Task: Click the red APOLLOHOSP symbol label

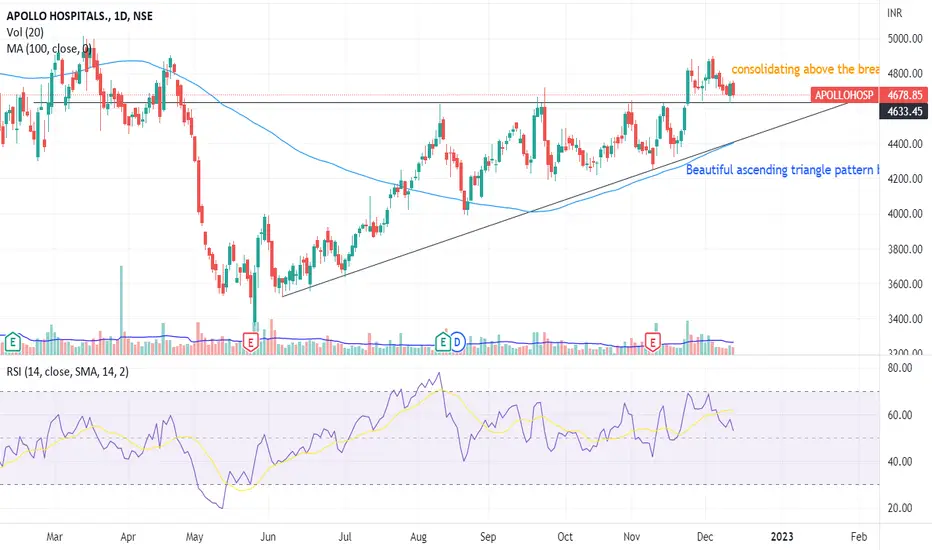Action: click(844, 95)
